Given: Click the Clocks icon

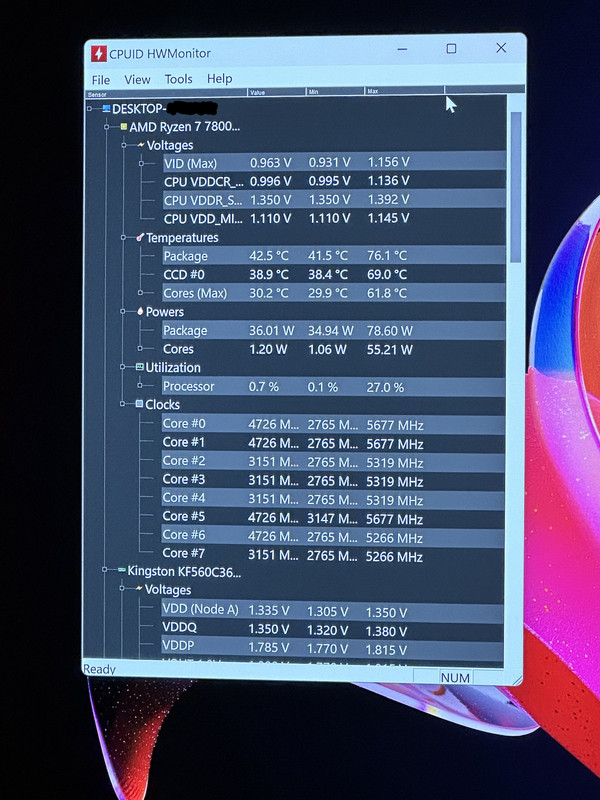Looking at the screenshot, I should 139,404.
